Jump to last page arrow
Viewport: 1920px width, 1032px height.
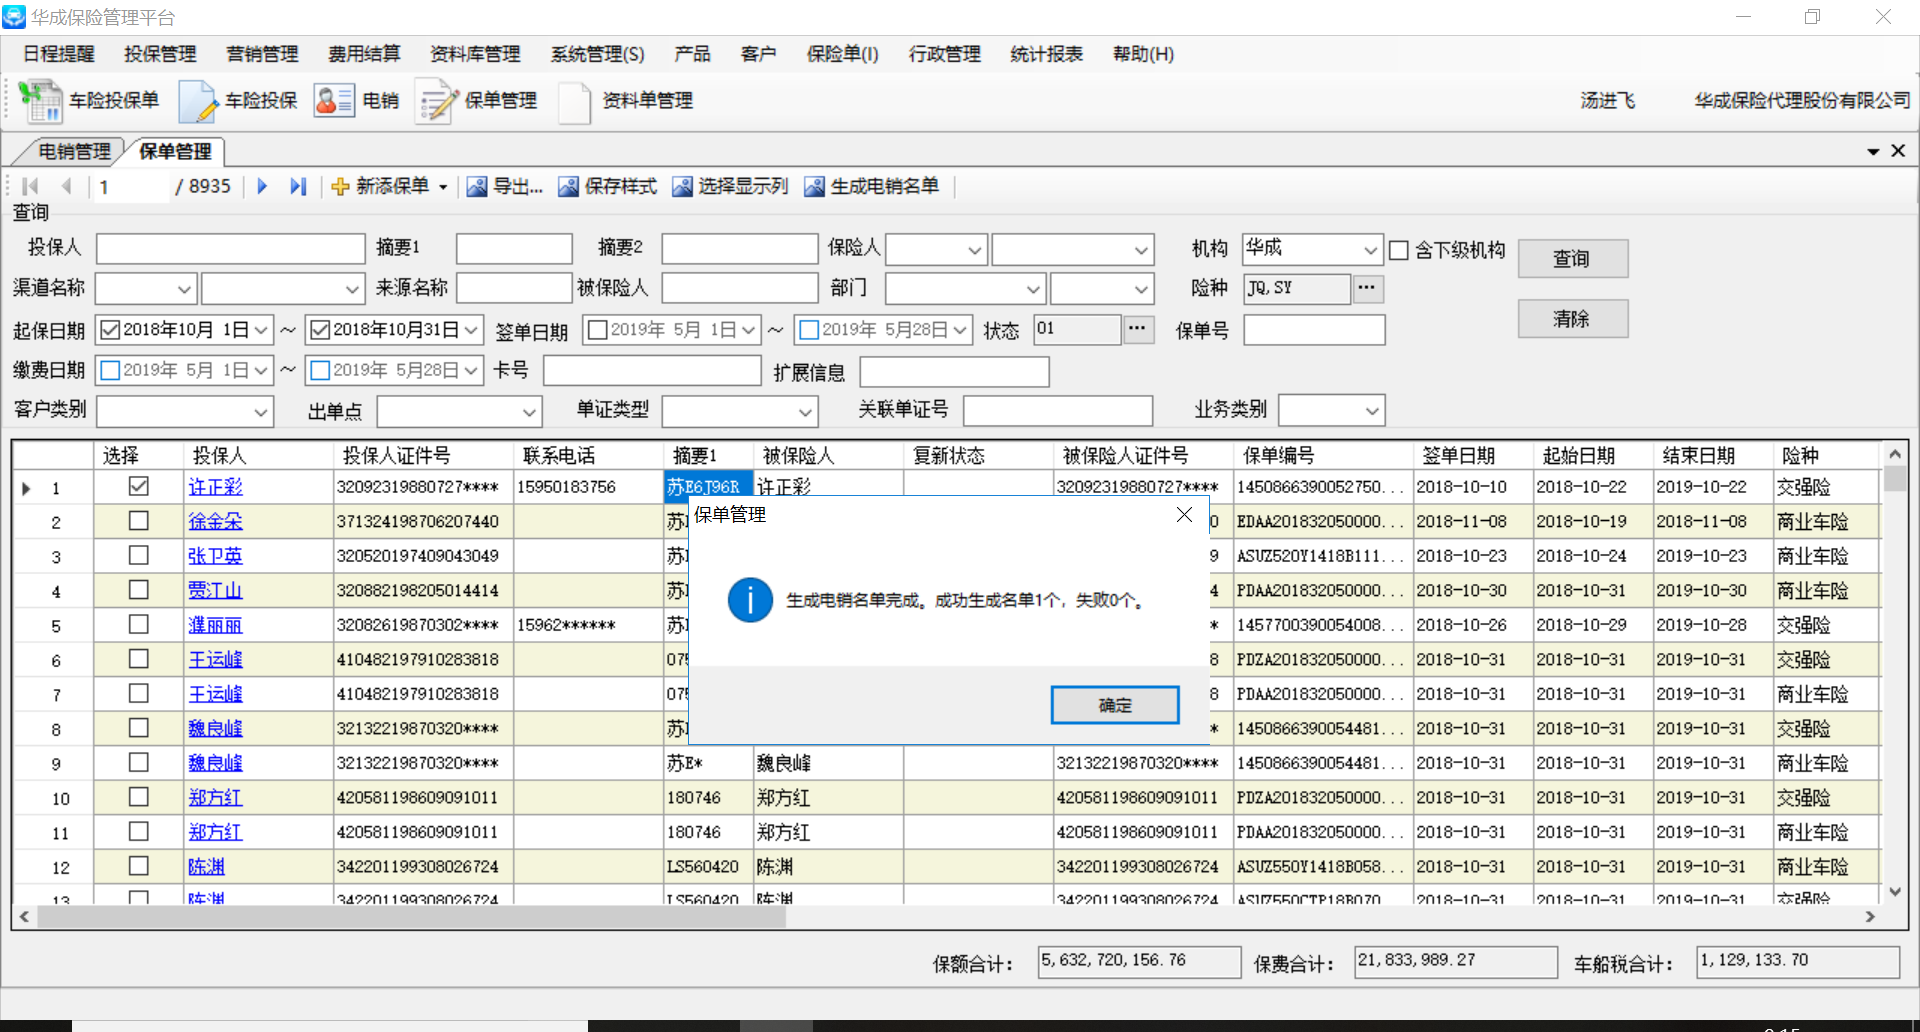tap(297, 186)
